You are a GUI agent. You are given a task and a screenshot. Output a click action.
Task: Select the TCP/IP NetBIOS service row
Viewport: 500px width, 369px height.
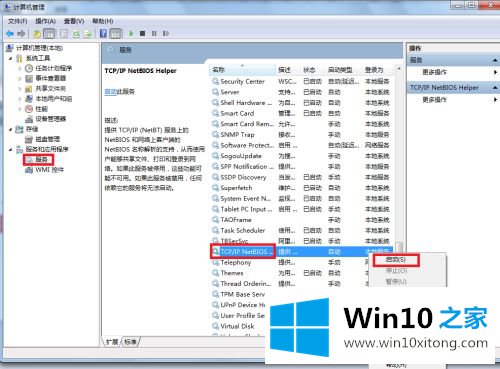302,252
